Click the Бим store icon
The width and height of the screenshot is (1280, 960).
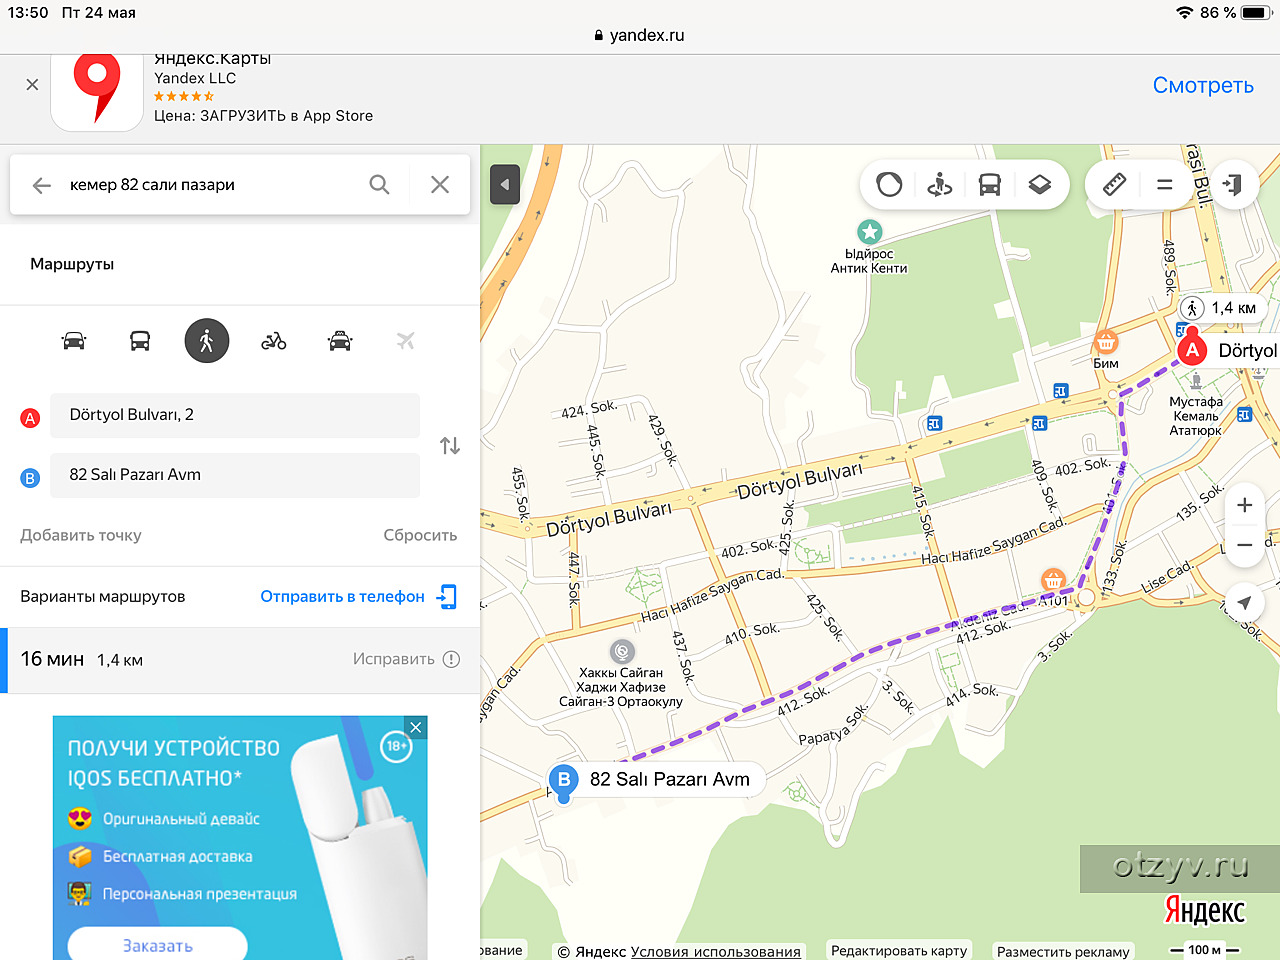coord(1105,343)
